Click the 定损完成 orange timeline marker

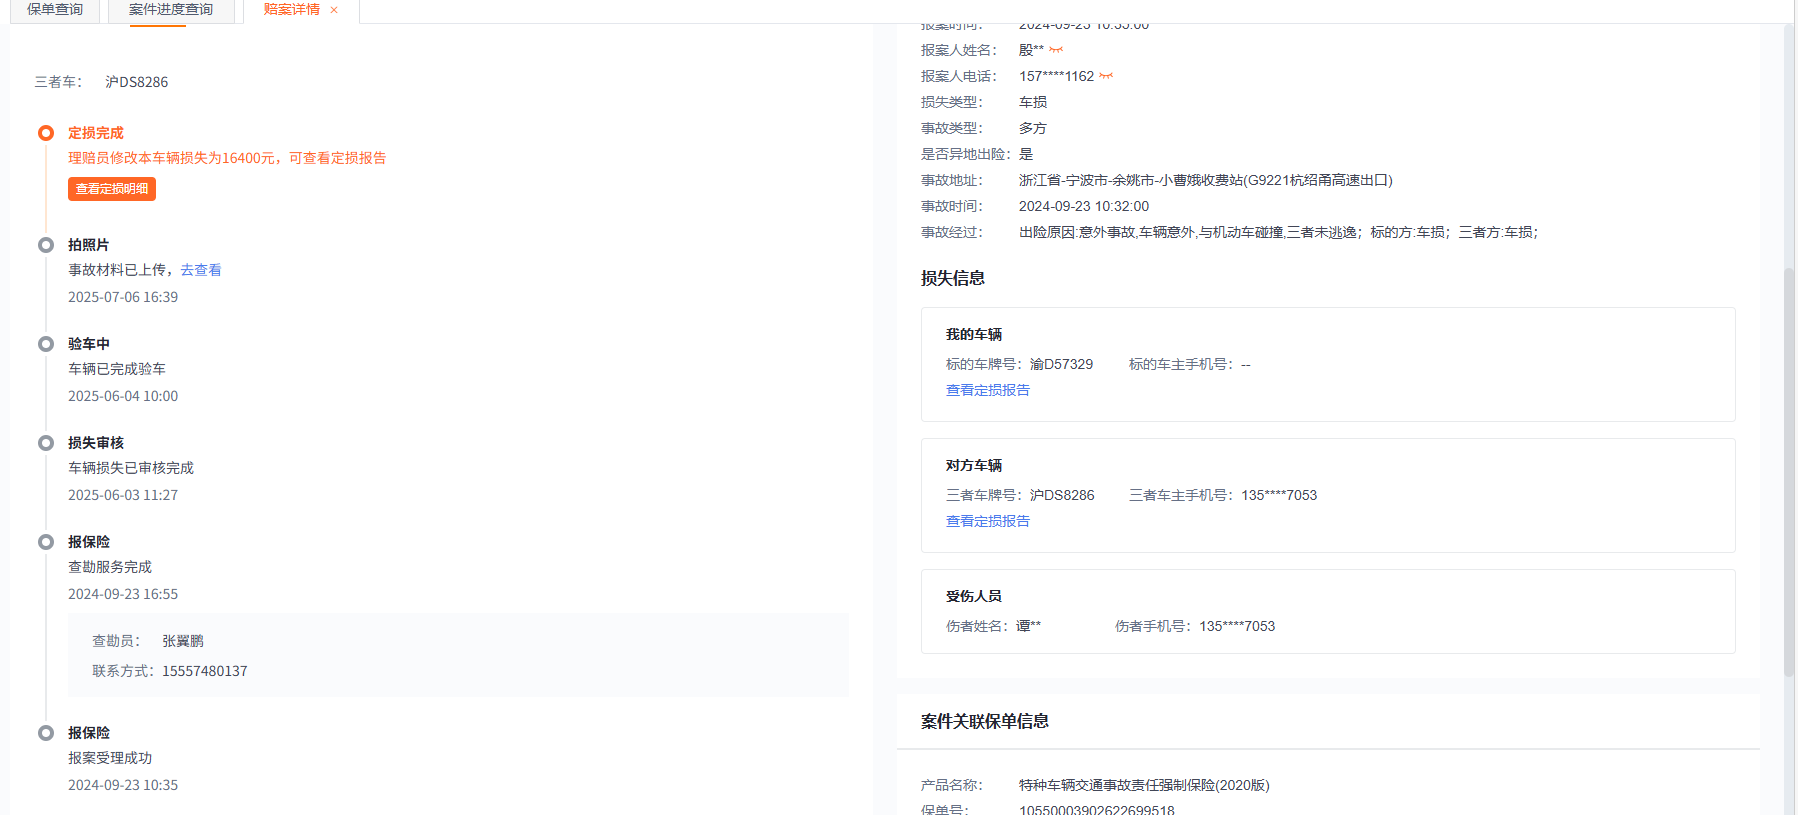point(46,133)
